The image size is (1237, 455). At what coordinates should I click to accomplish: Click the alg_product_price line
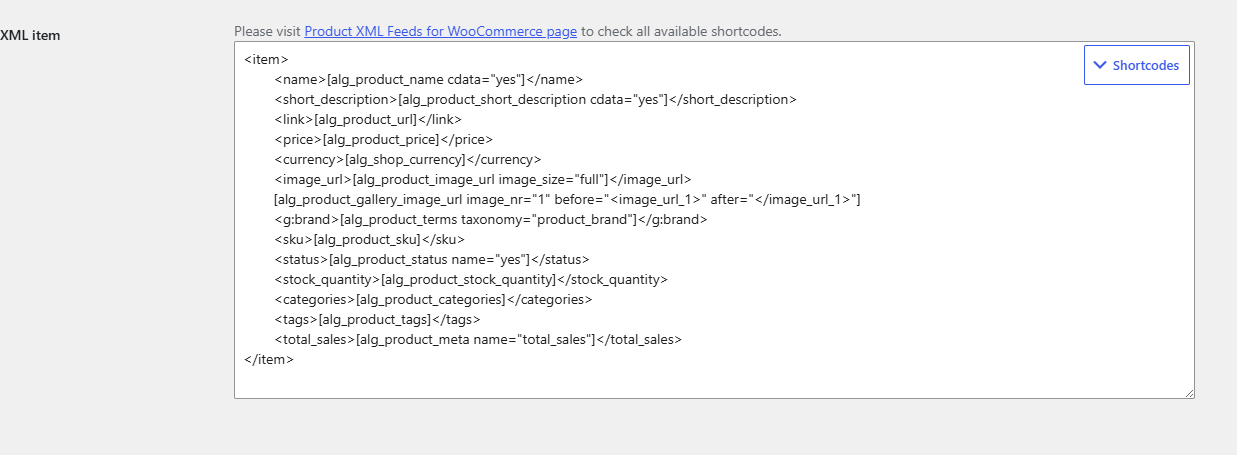[x=383, y=140]
